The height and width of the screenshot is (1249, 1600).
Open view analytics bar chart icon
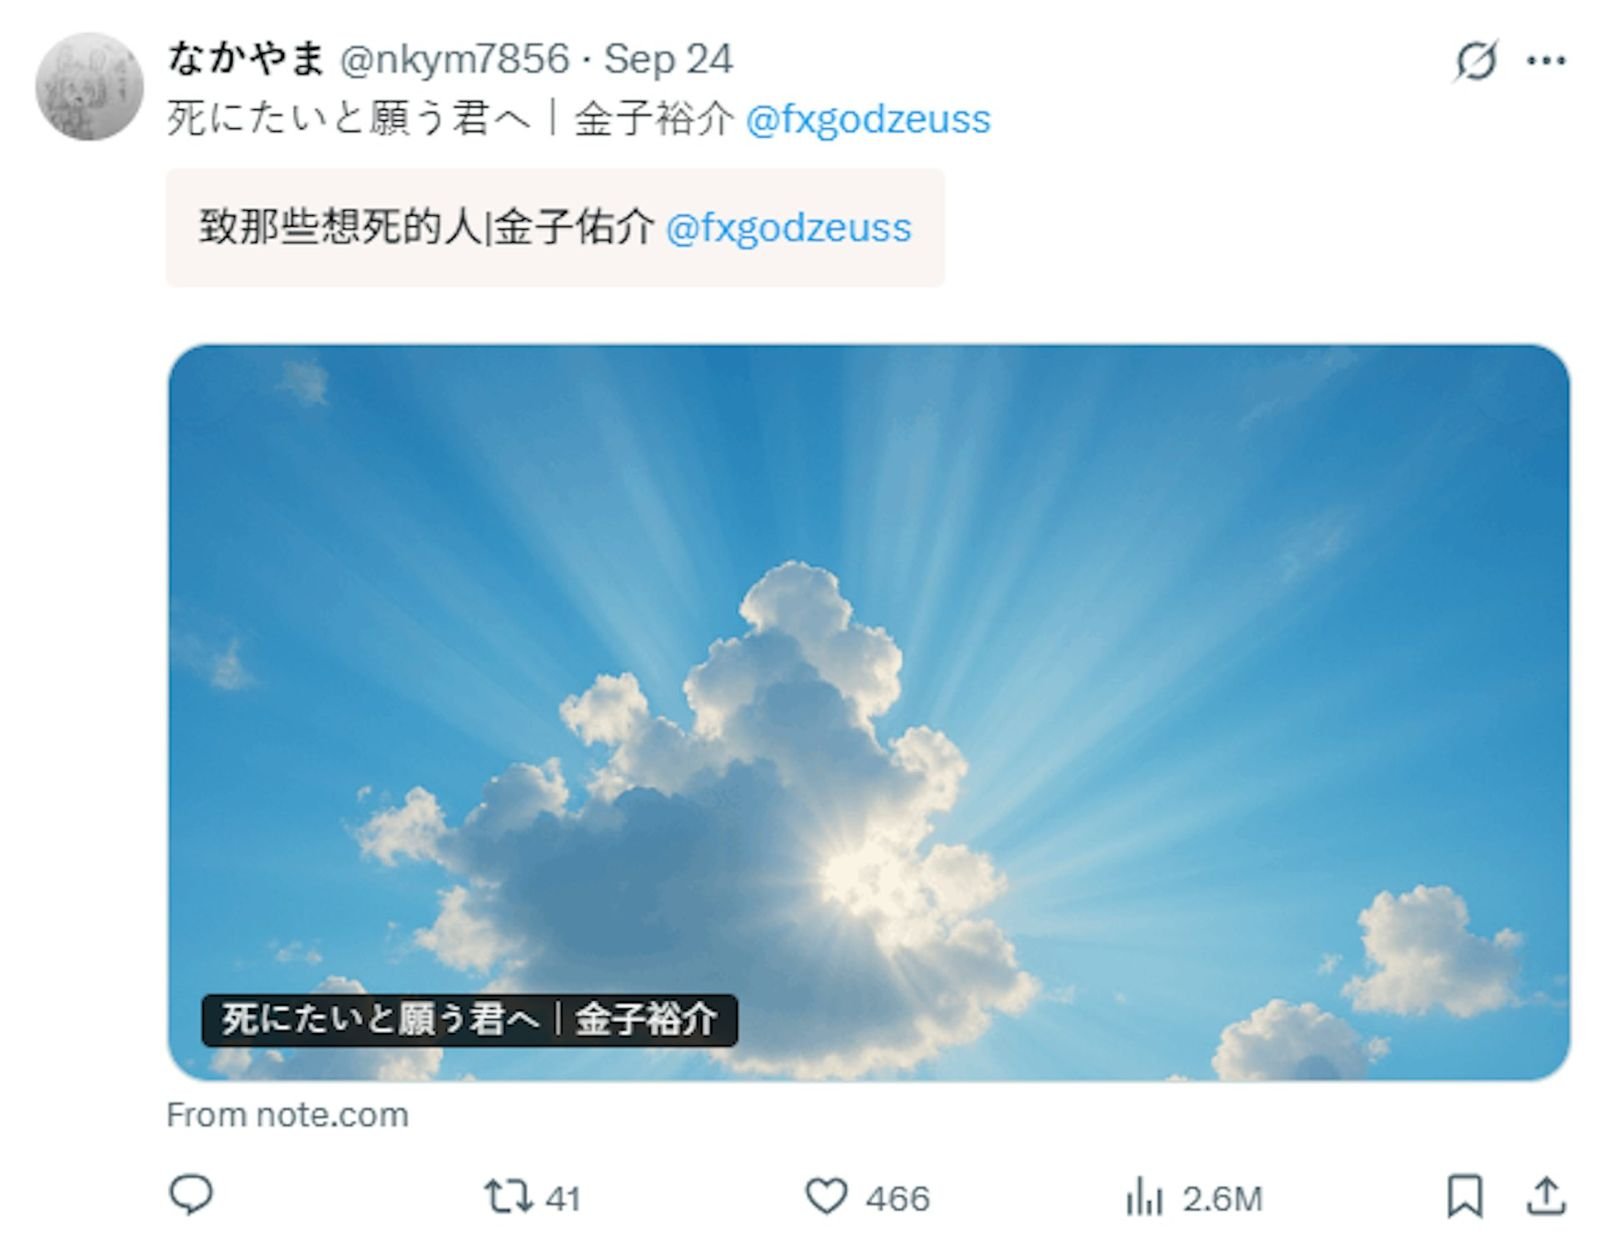tap(1144, 1196)
